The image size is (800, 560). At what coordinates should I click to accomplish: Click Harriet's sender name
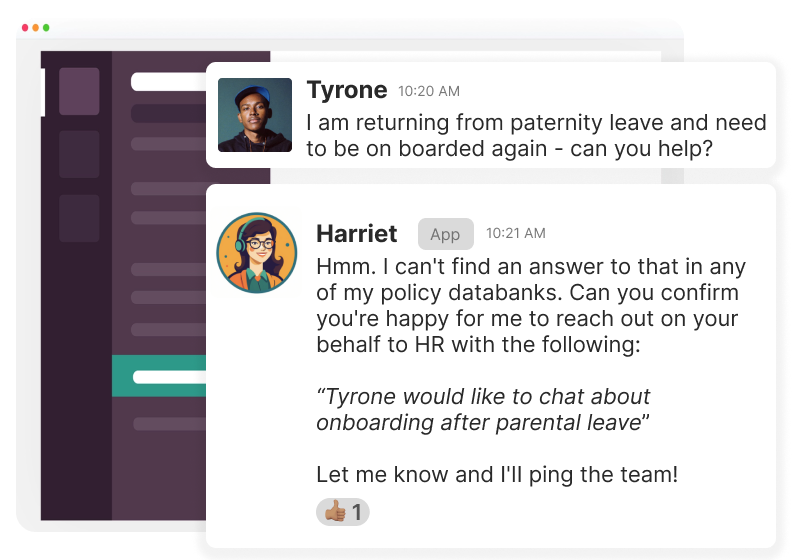pyautogui.click(x=356, y=234)
